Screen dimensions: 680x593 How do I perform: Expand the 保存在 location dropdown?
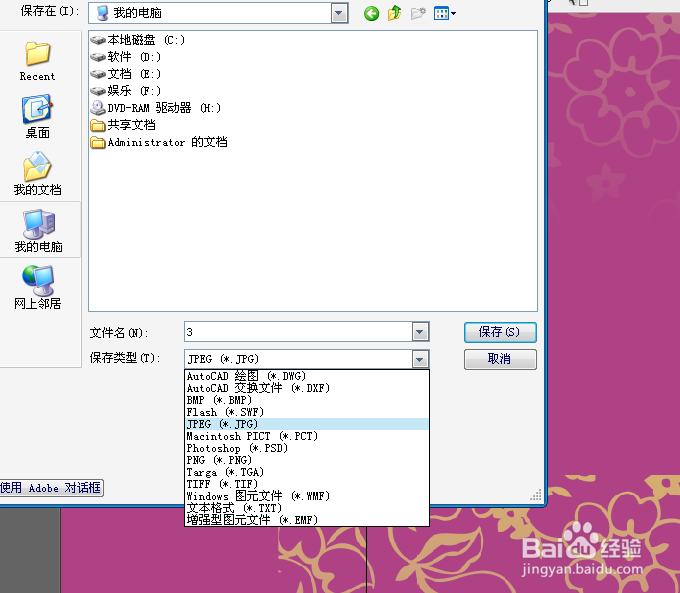click(x=339, y=13)
